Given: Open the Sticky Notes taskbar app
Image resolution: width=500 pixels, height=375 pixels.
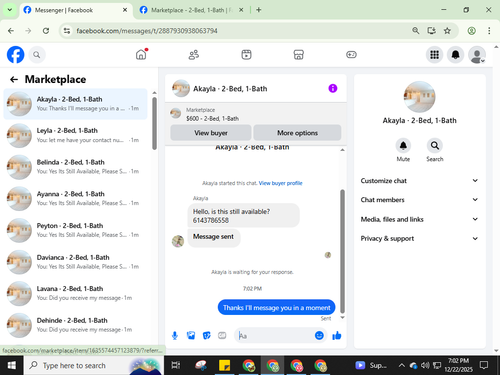Looking at the screenshot, I should pos(224,366).
